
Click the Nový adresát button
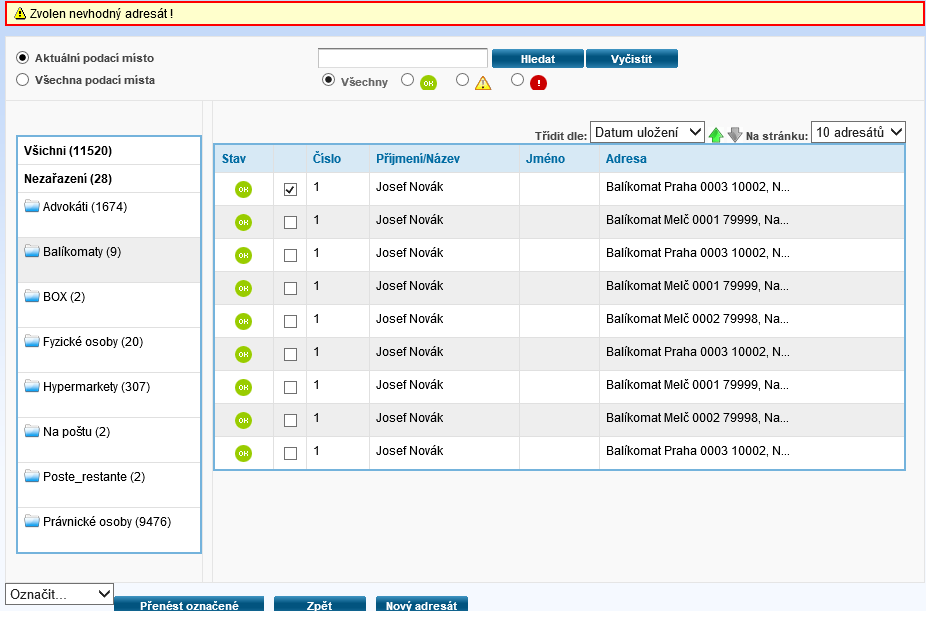(421, 605)
